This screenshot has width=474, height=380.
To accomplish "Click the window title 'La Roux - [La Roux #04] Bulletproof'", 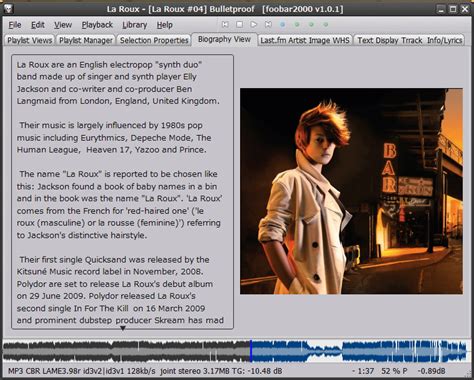I will pyautogui.click(x=181, y=9).
